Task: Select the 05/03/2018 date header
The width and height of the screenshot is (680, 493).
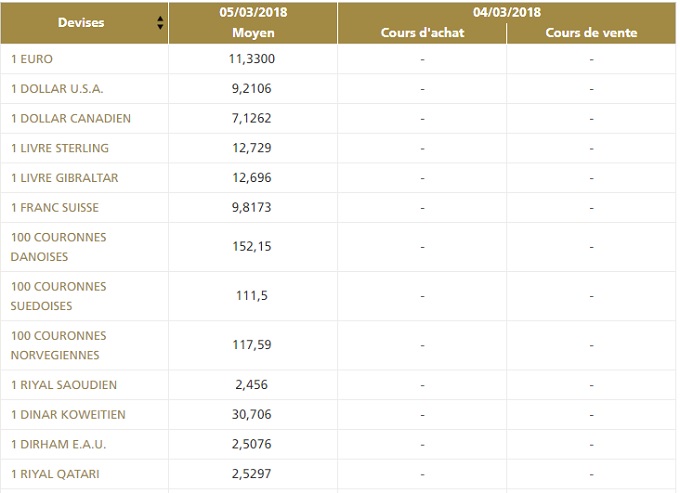Action: (252, 12)
